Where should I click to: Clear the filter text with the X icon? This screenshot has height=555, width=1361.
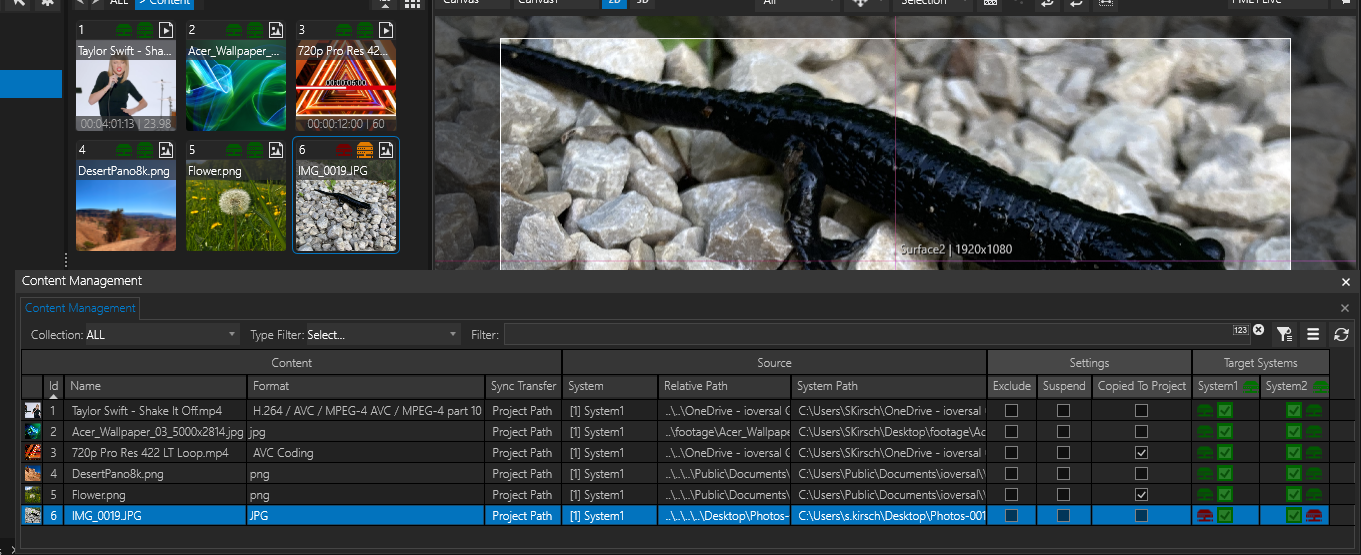point(1258,330)
